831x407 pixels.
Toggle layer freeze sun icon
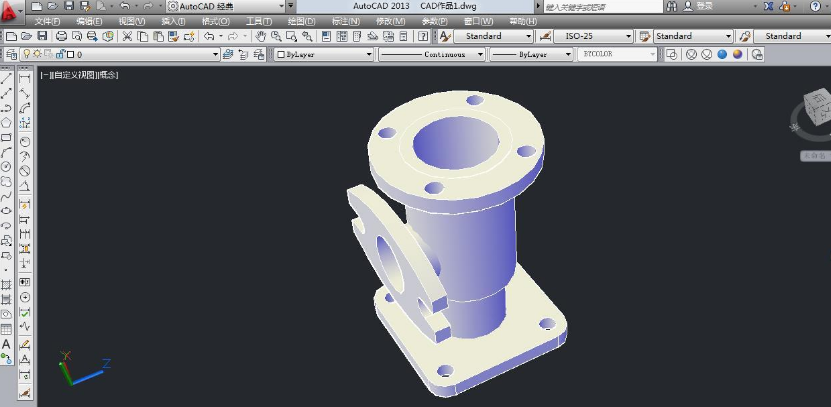37,54
